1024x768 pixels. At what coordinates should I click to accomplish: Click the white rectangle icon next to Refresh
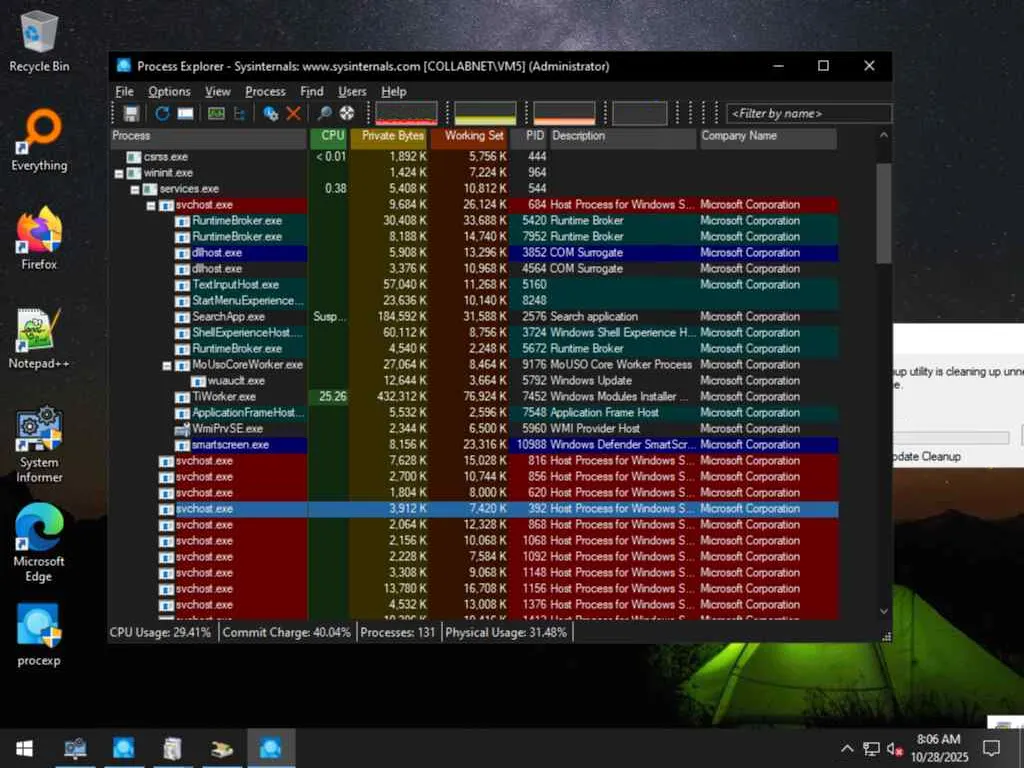click(185, 114)
